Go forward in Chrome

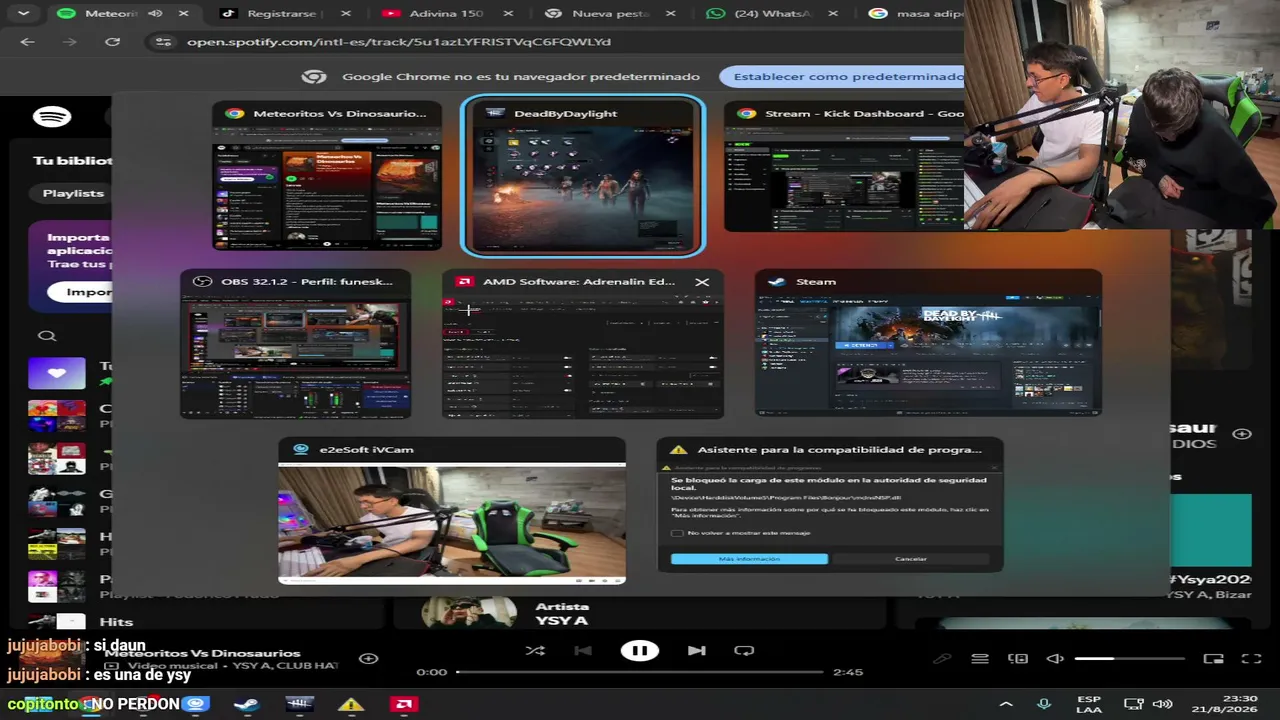click(69, 42)
